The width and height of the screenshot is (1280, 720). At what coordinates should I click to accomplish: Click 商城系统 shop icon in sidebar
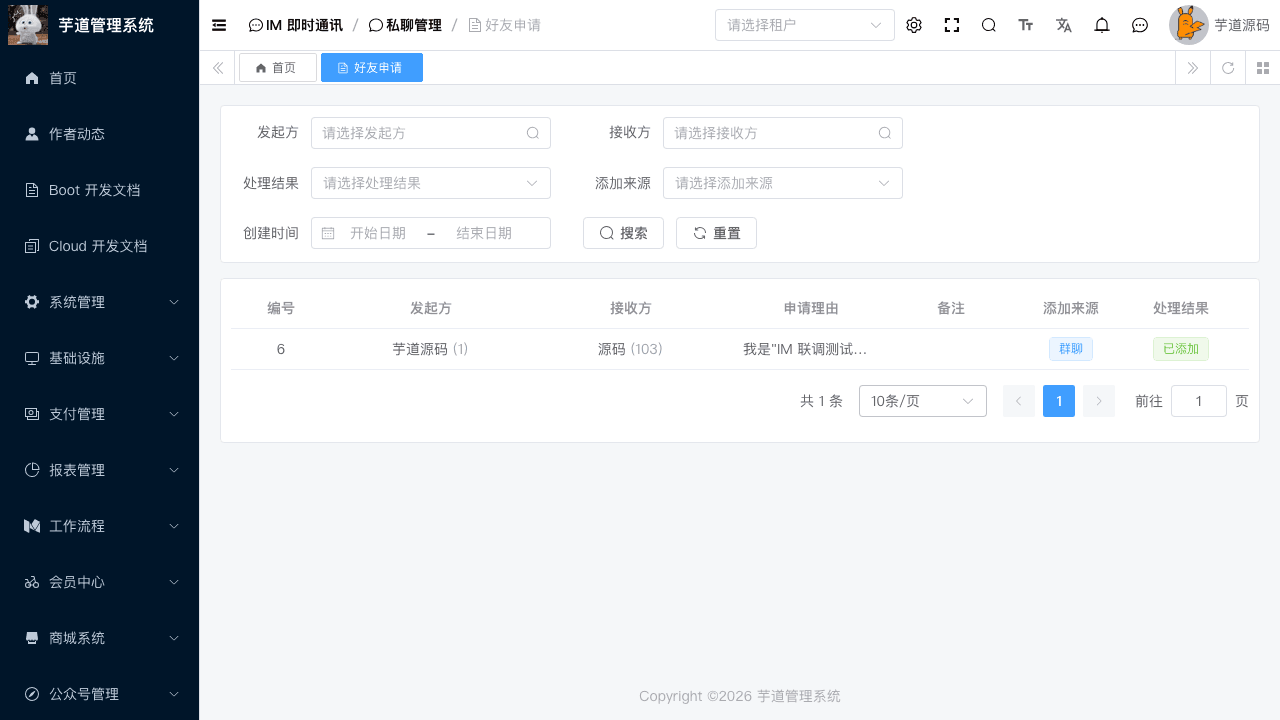(32, 638)
